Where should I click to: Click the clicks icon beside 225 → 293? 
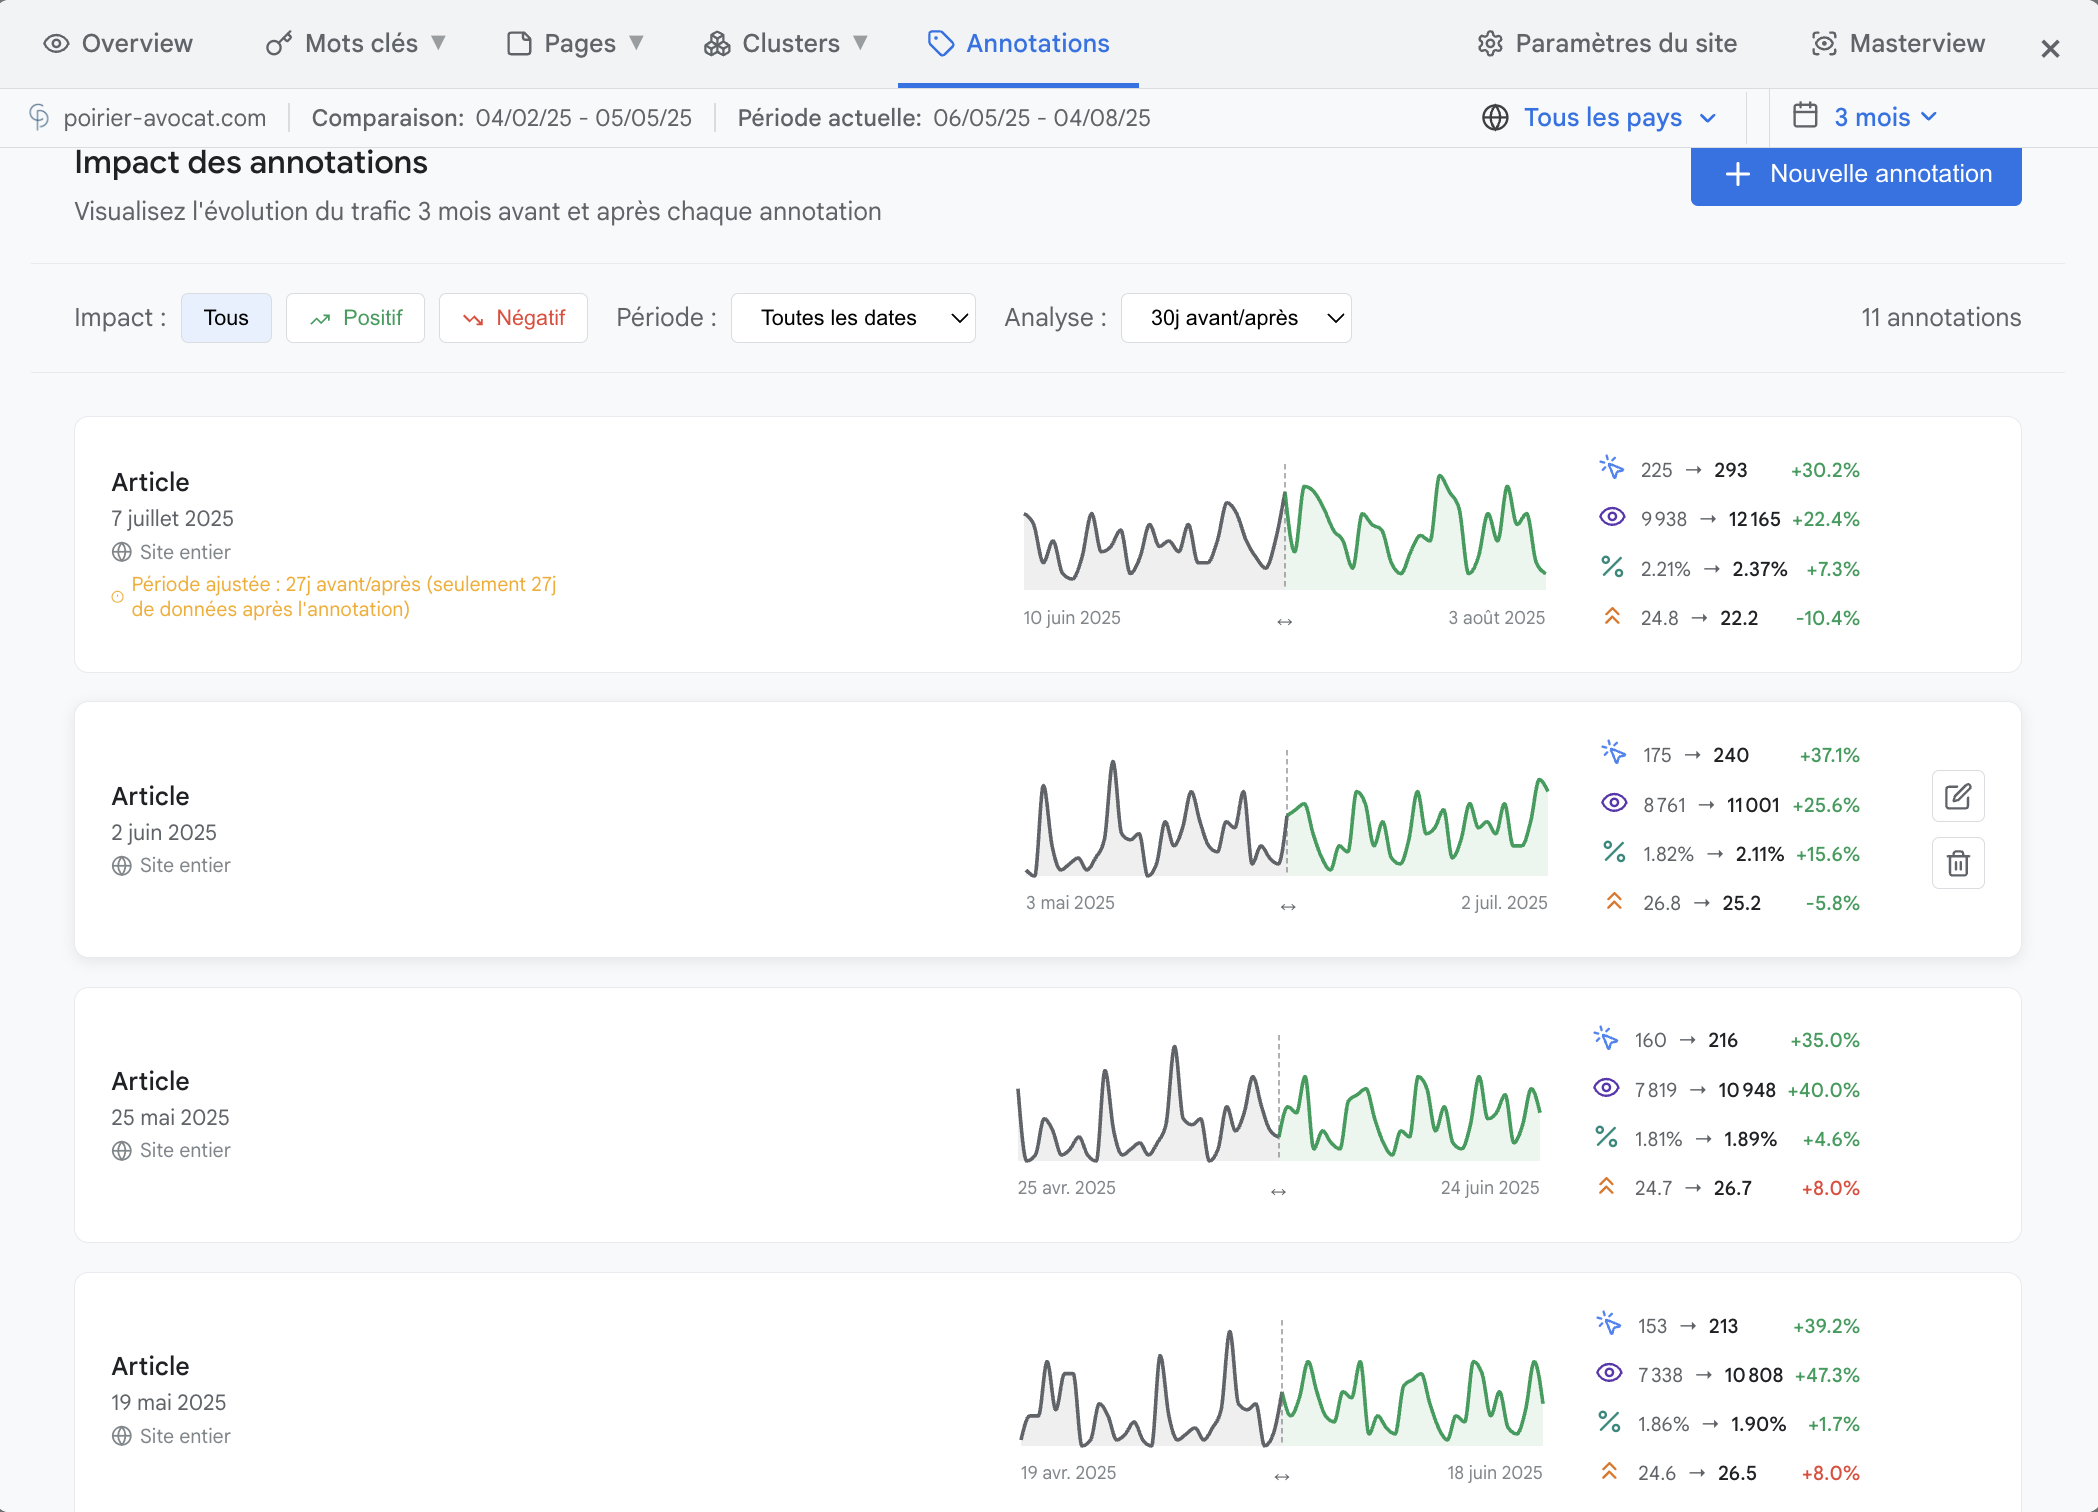[x=1611, y=468]
